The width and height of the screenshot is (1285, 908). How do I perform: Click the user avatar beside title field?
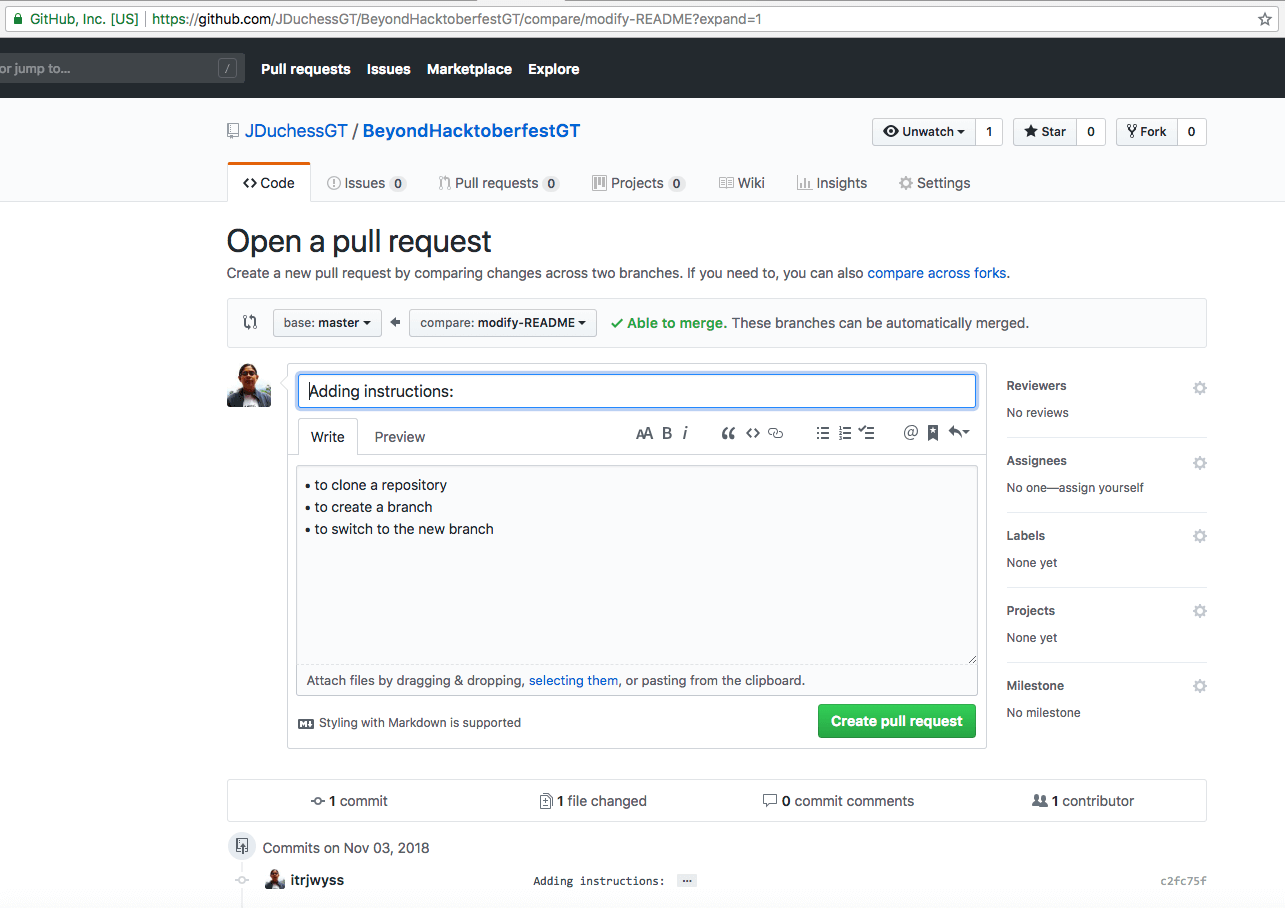click(x=249, y=385)
